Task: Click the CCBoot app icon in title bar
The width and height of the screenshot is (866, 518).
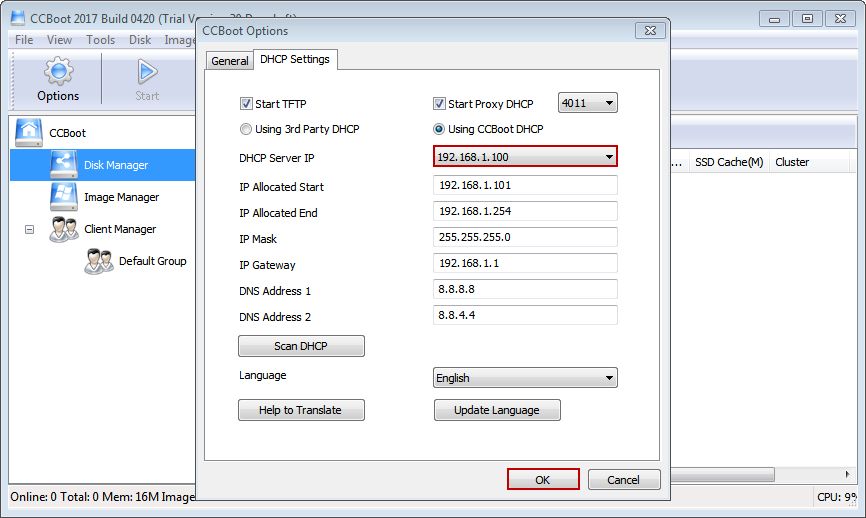Action: 18,18
